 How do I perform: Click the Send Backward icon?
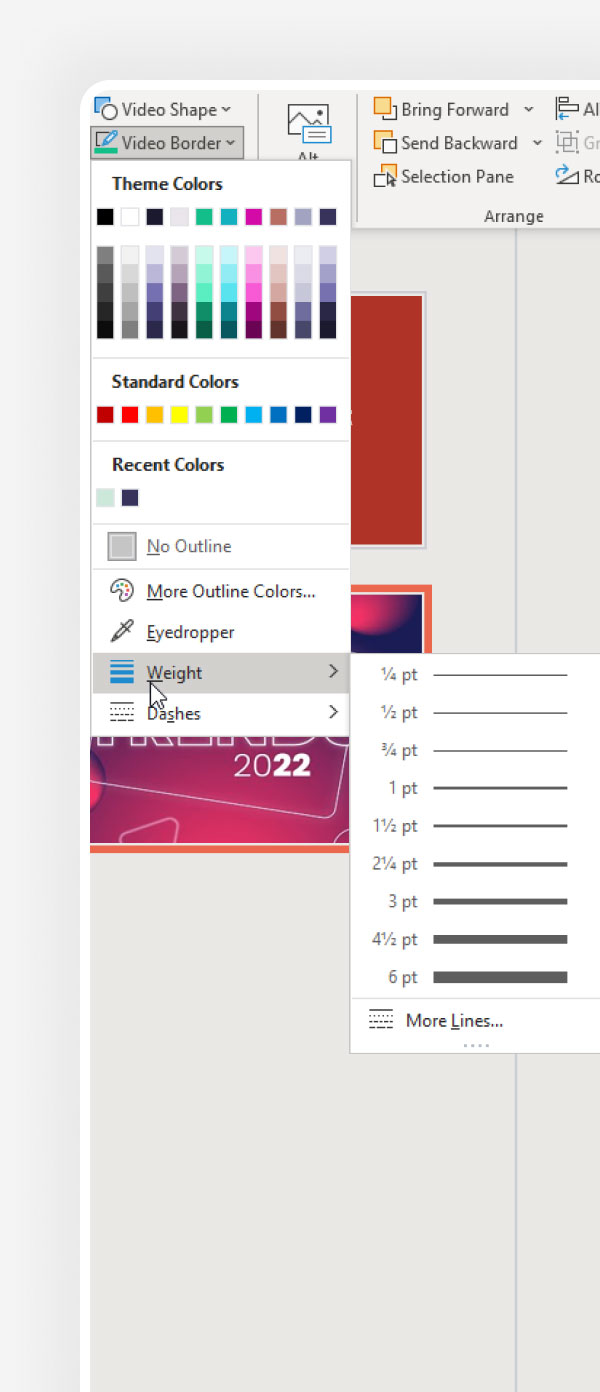(x=385, y=143)
